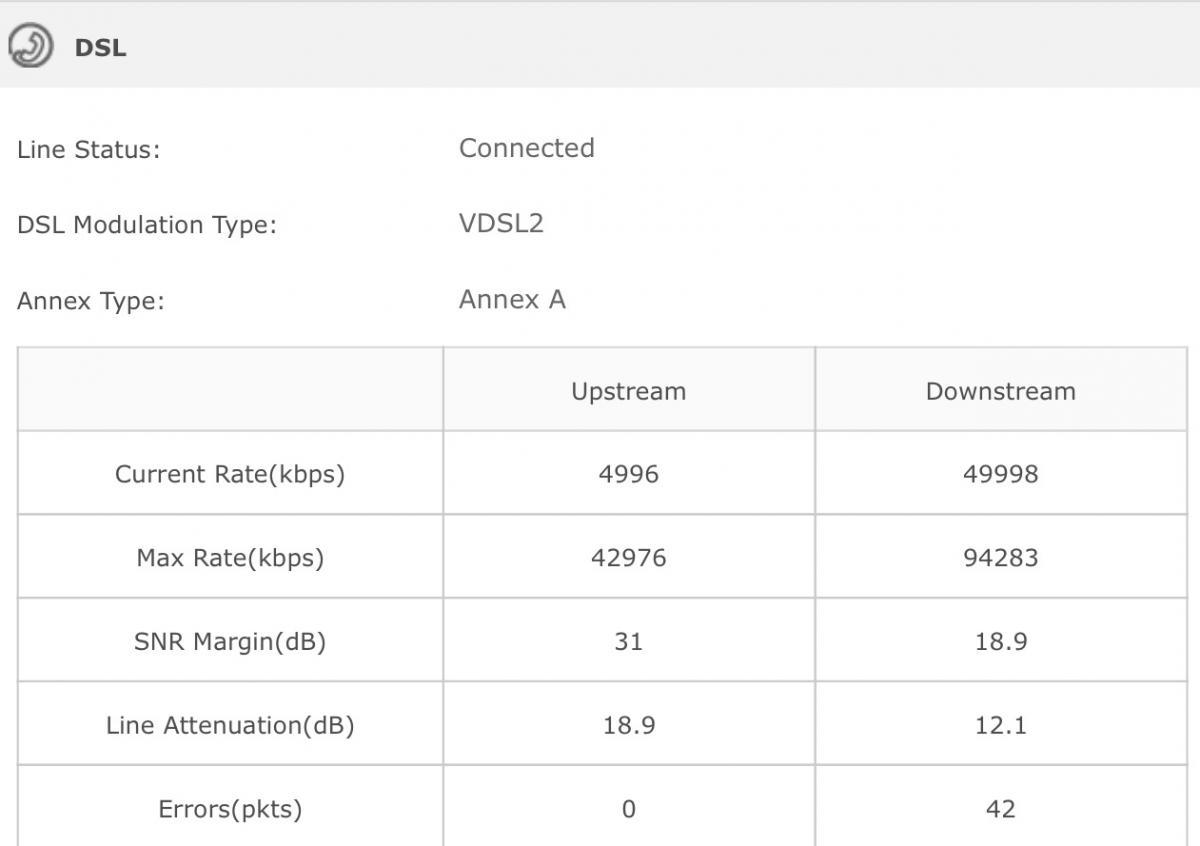The width and height of the screenshot is (1200, 846).
Task: Click downstream errors value 42
Action: (1000, 809)
